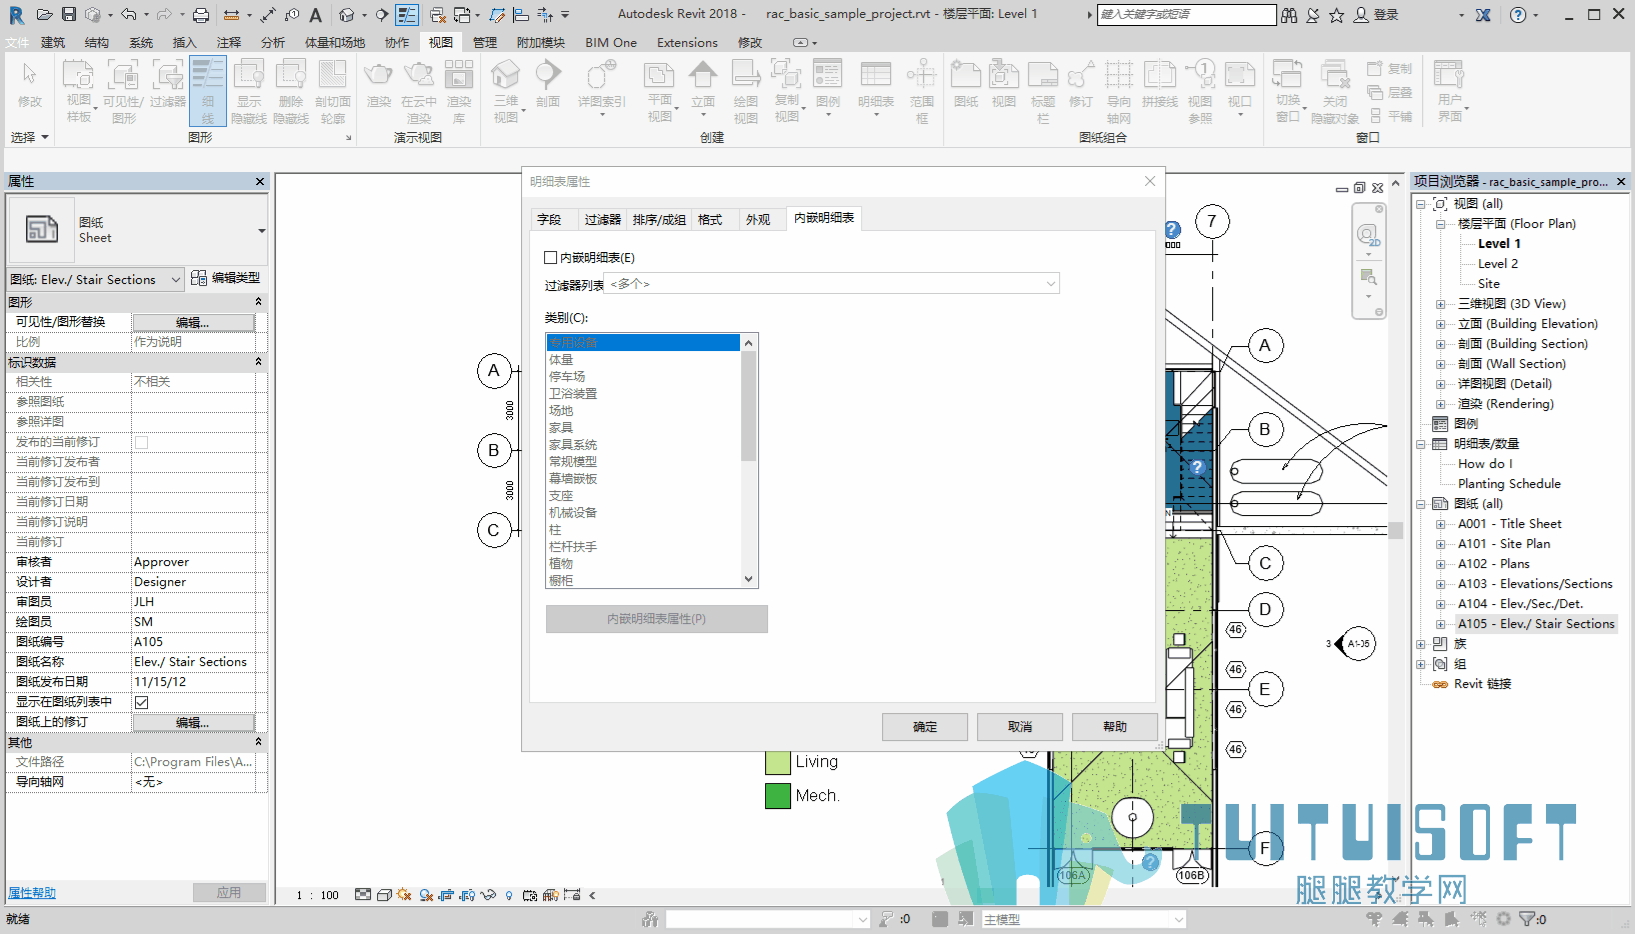1635x934 pixels.
Task: Click the Print icon in quick access toolbar
Action: click(x=201, y=14)
